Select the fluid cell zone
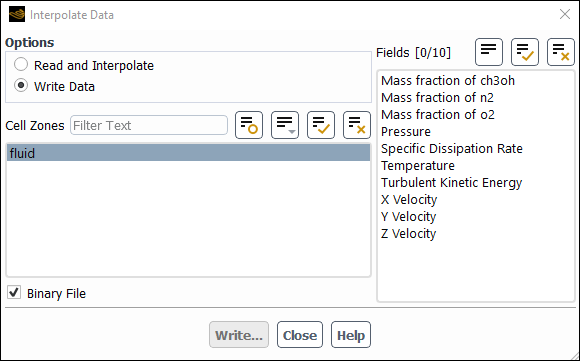Viewport: 580px width, 361px height. pyautogui.click(x=188, y=153)
